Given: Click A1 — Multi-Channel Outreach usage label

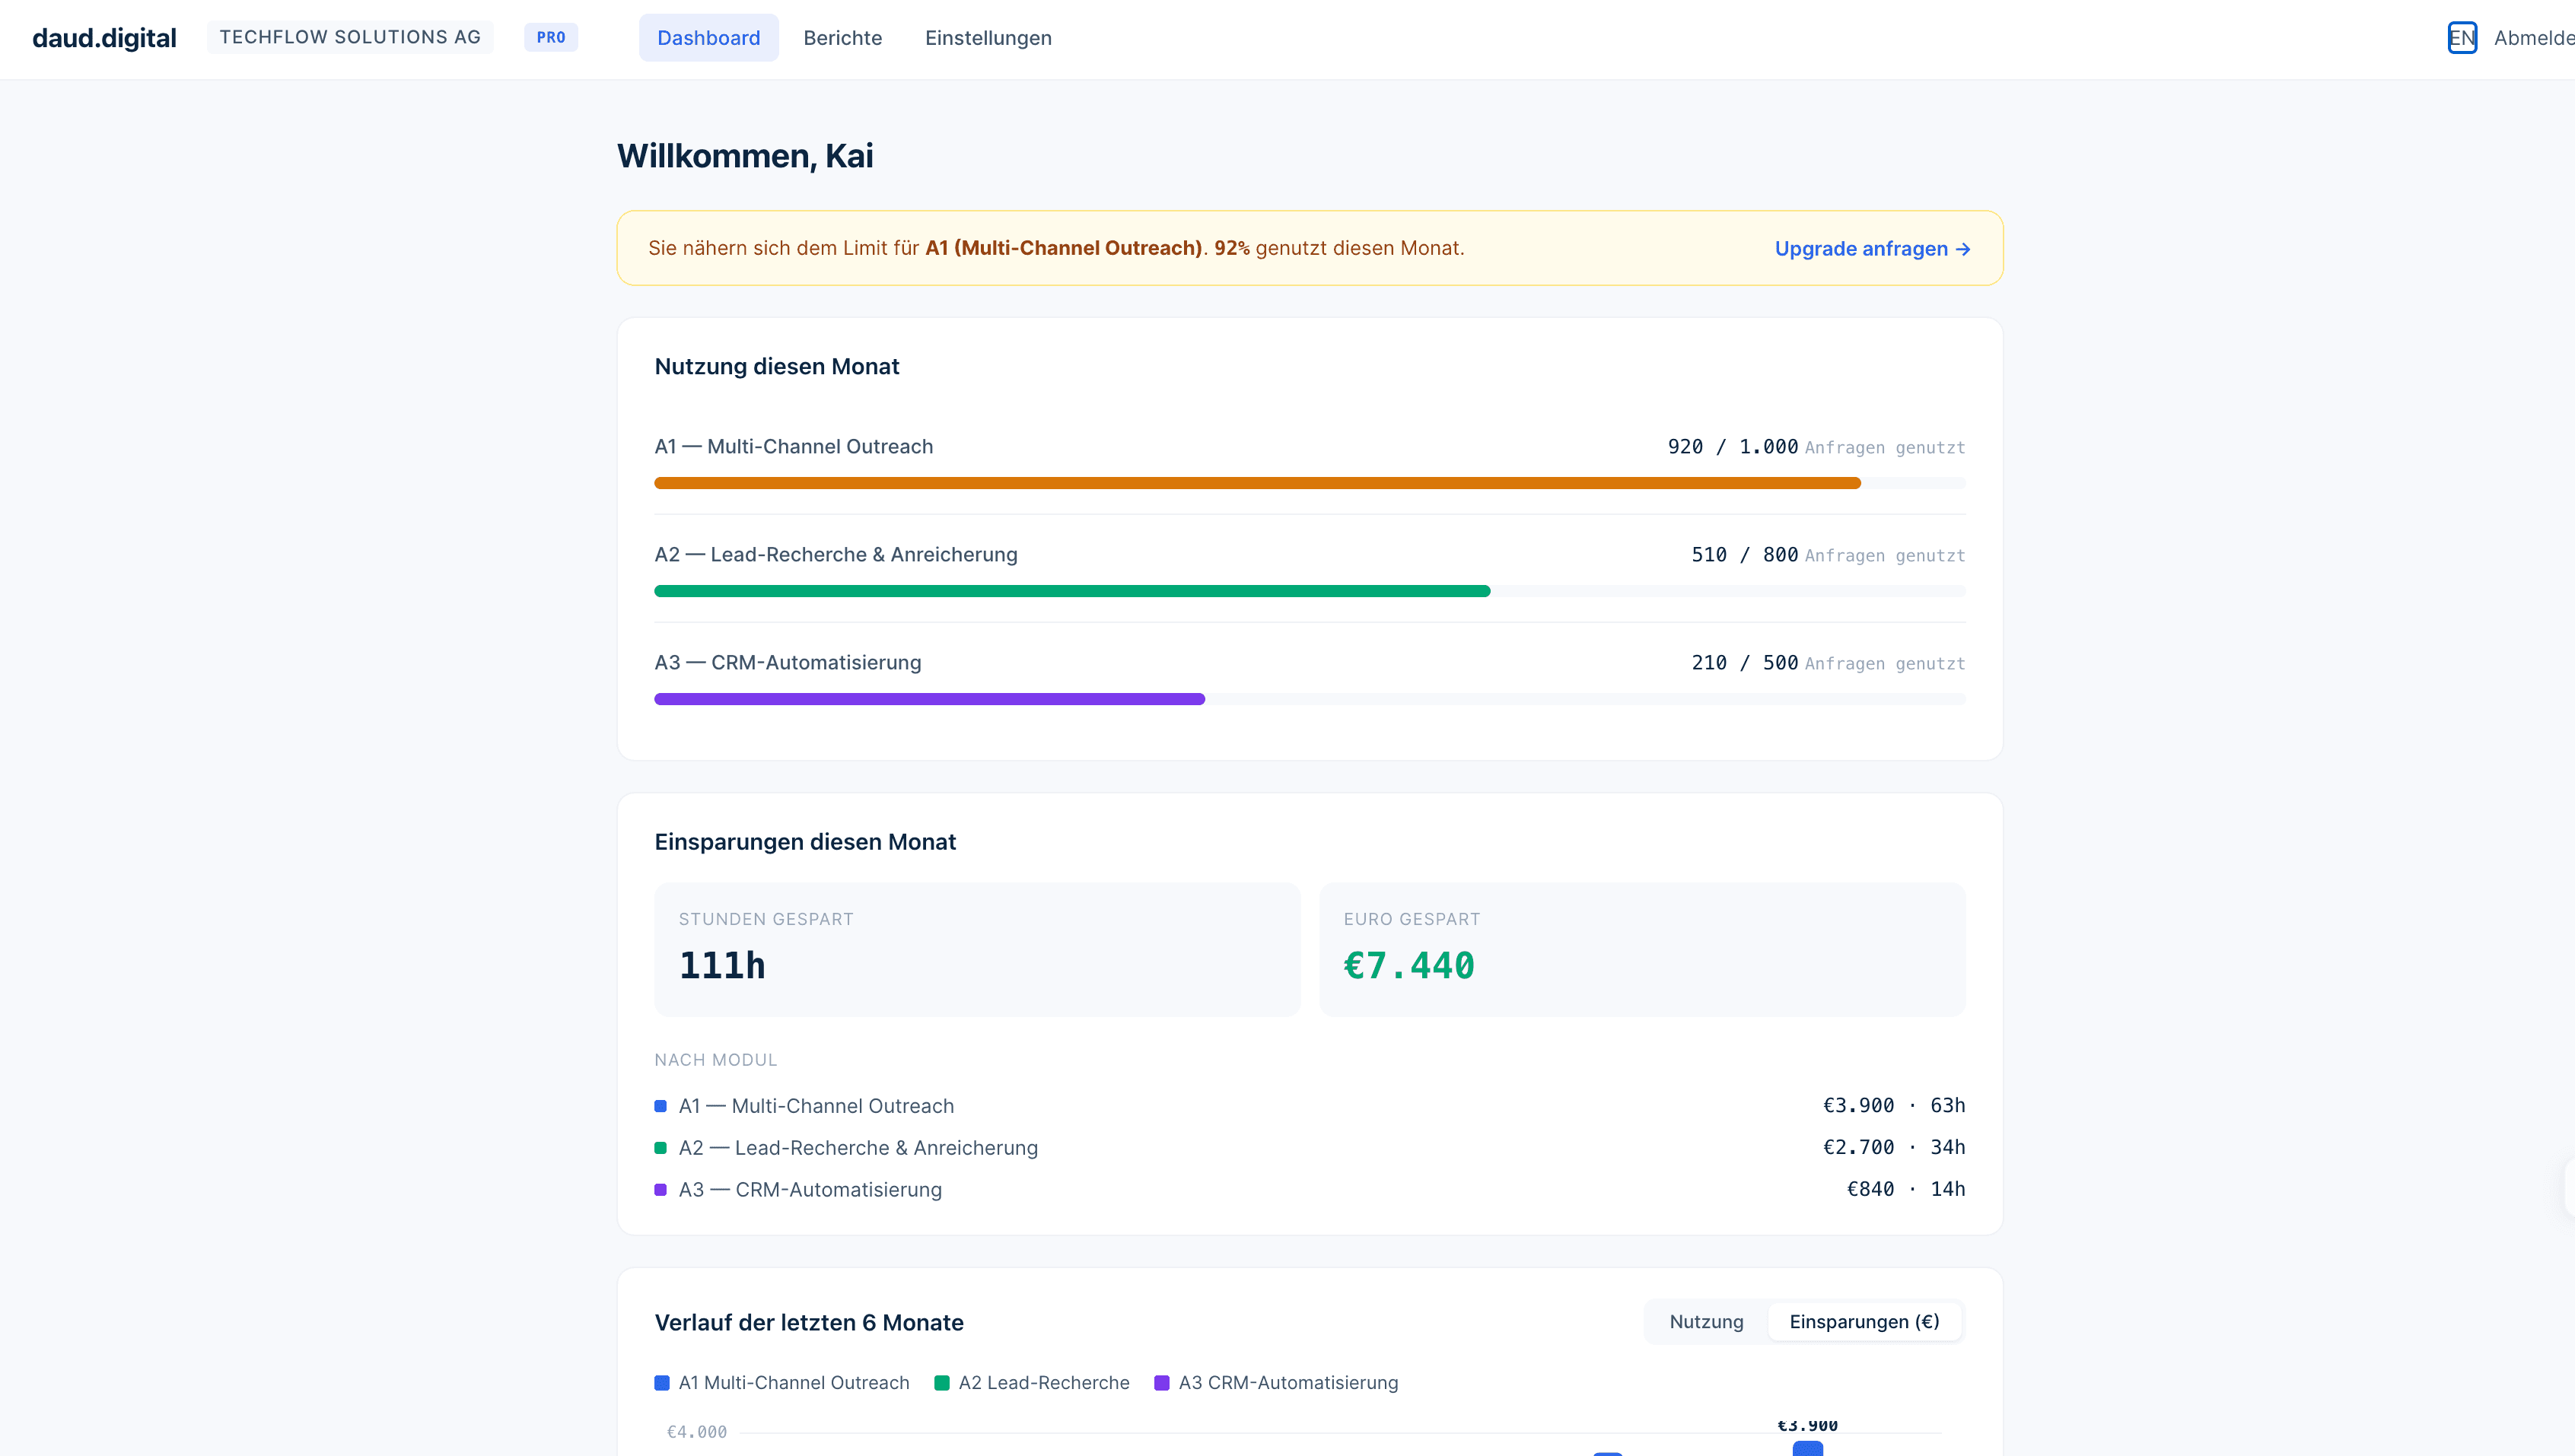Looking at the screenshot, I should [x=794, y=447].
